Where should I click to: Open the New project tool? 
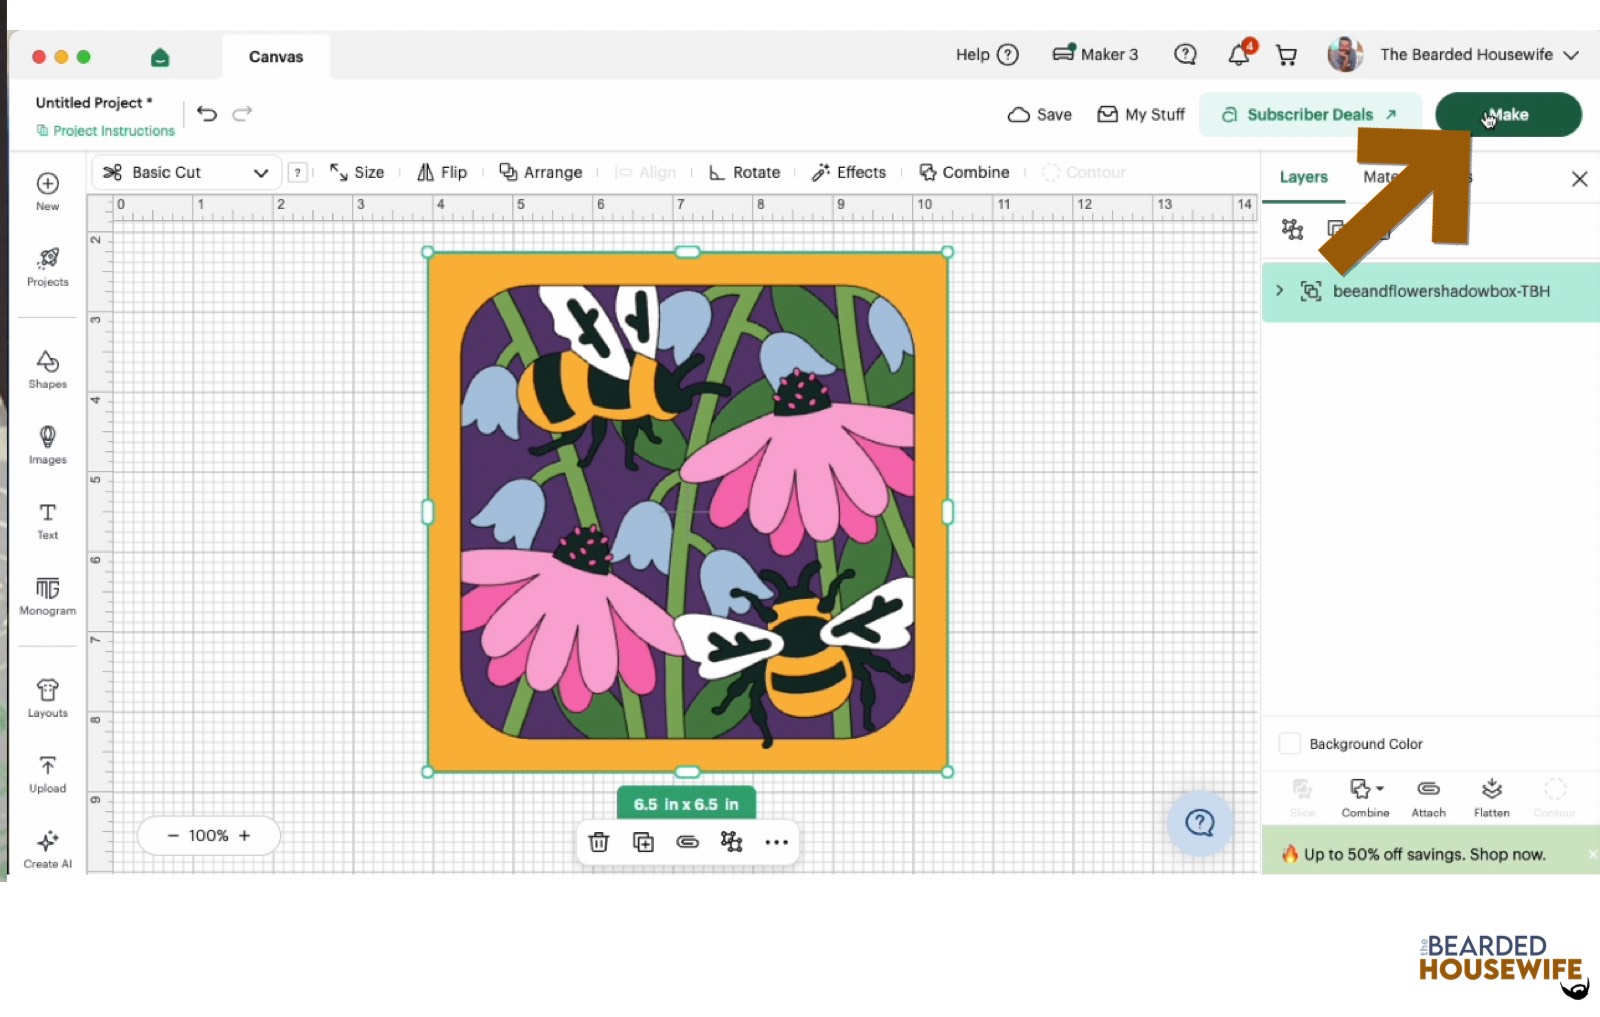pos(47,191)
